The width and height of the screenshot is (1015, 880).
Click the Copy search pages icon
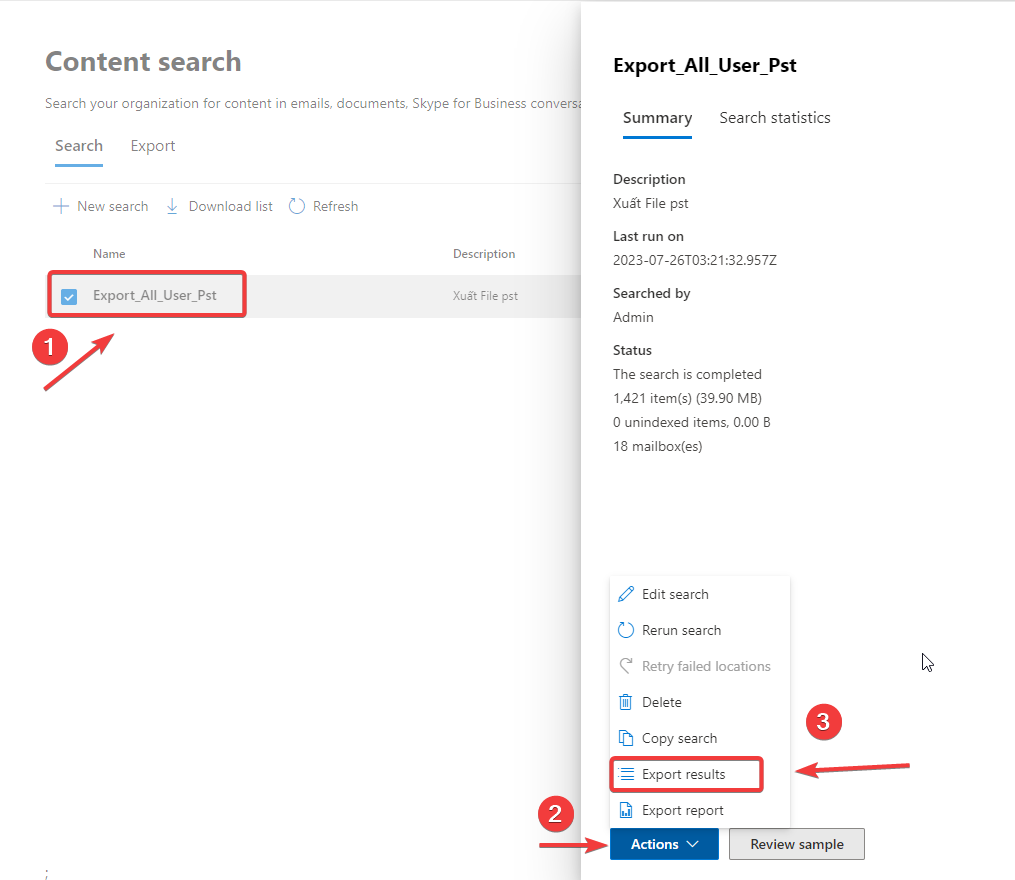626,738
